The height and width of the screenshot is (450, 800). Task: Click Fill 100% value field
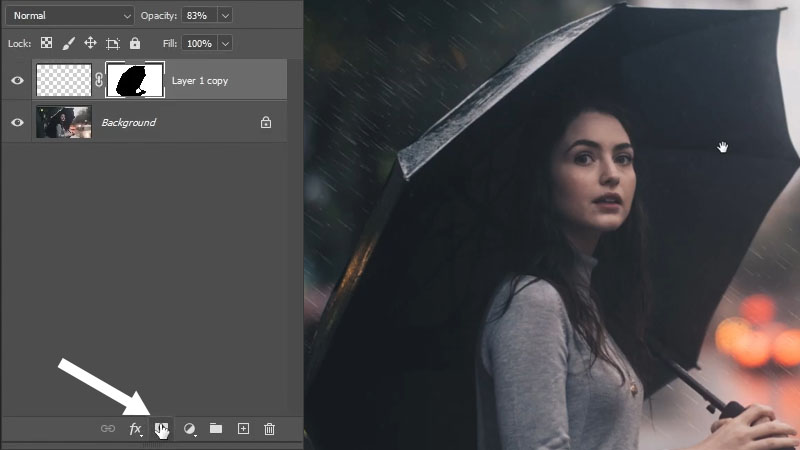click(199, 43)
